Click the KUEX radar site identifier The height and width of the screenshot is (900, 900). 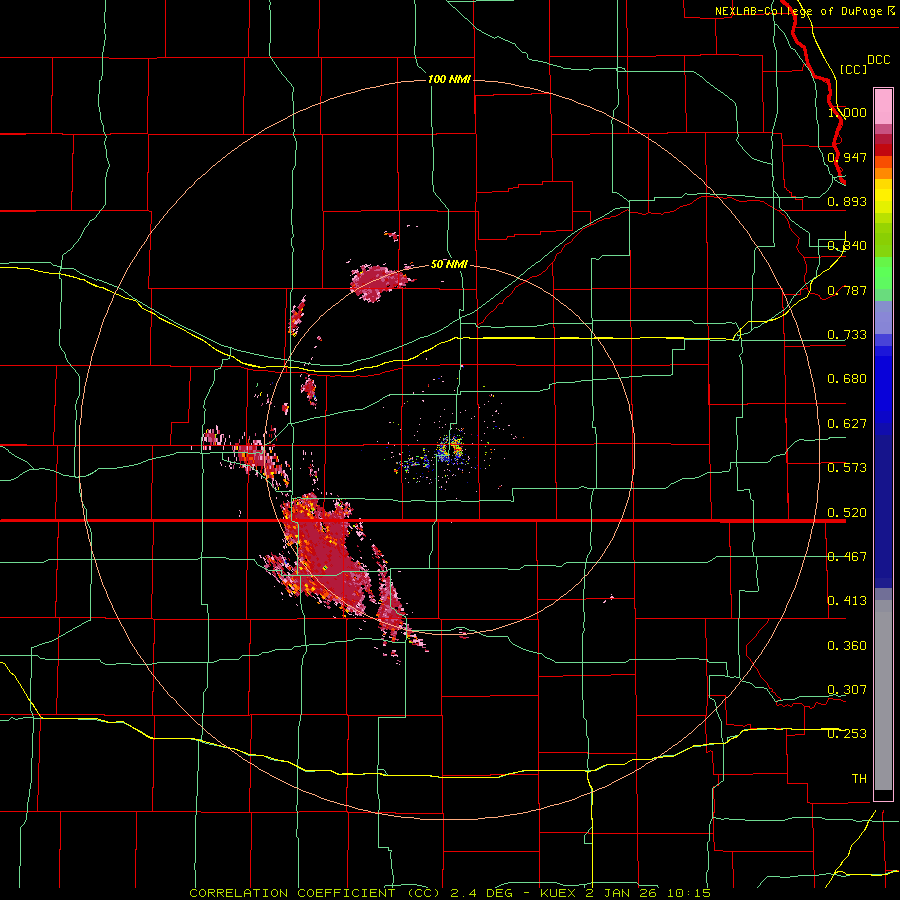pos(558,893)
